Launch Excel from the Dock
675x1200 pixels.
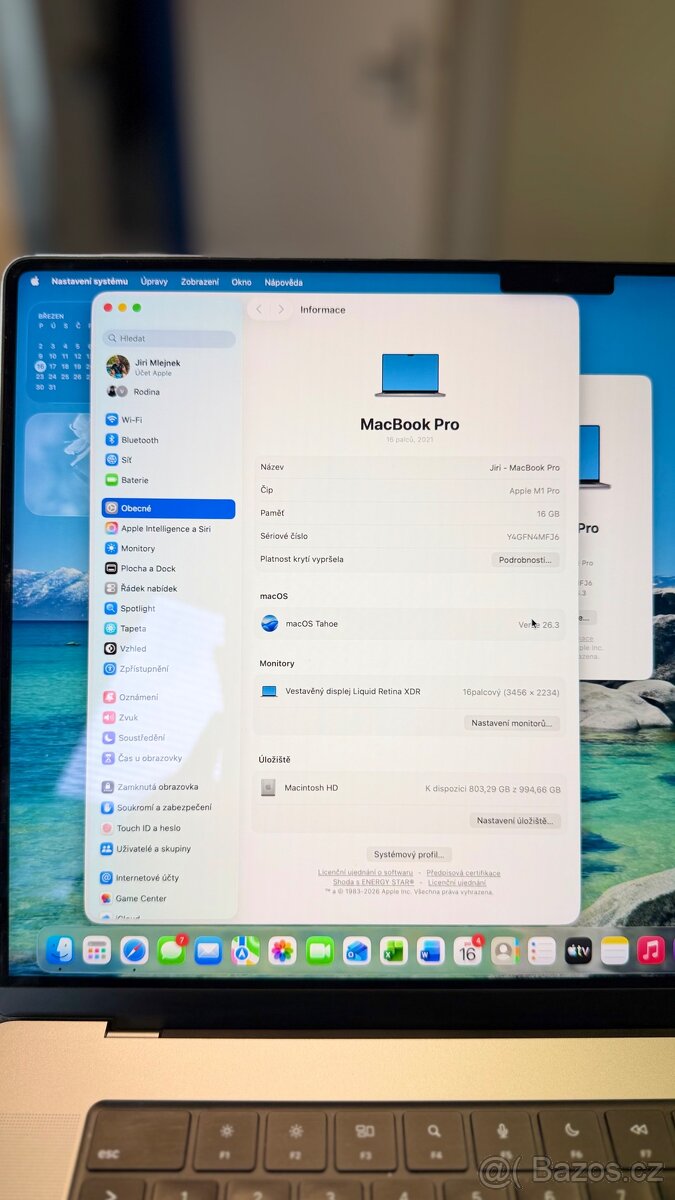coord(393,950)
